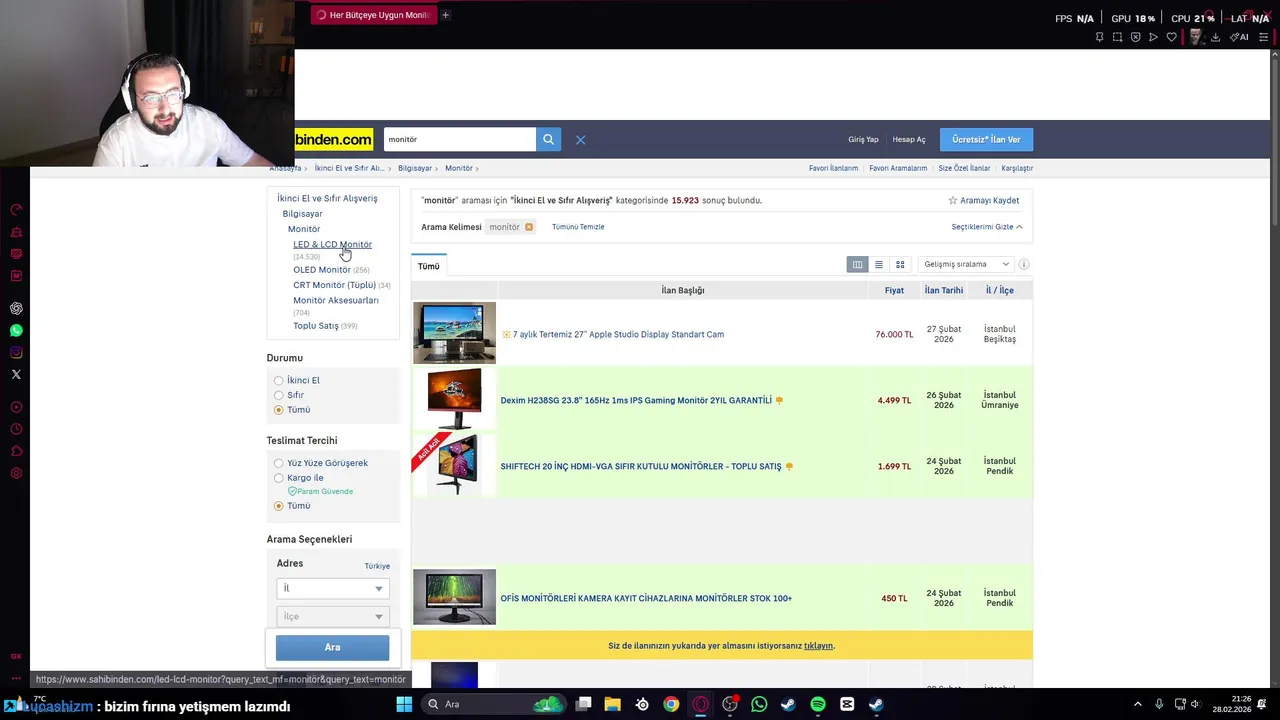This screenshot has height=720, width=1280.
Task: Open X (Twitter) in the browser sidebar
Action: click(16, 374)
